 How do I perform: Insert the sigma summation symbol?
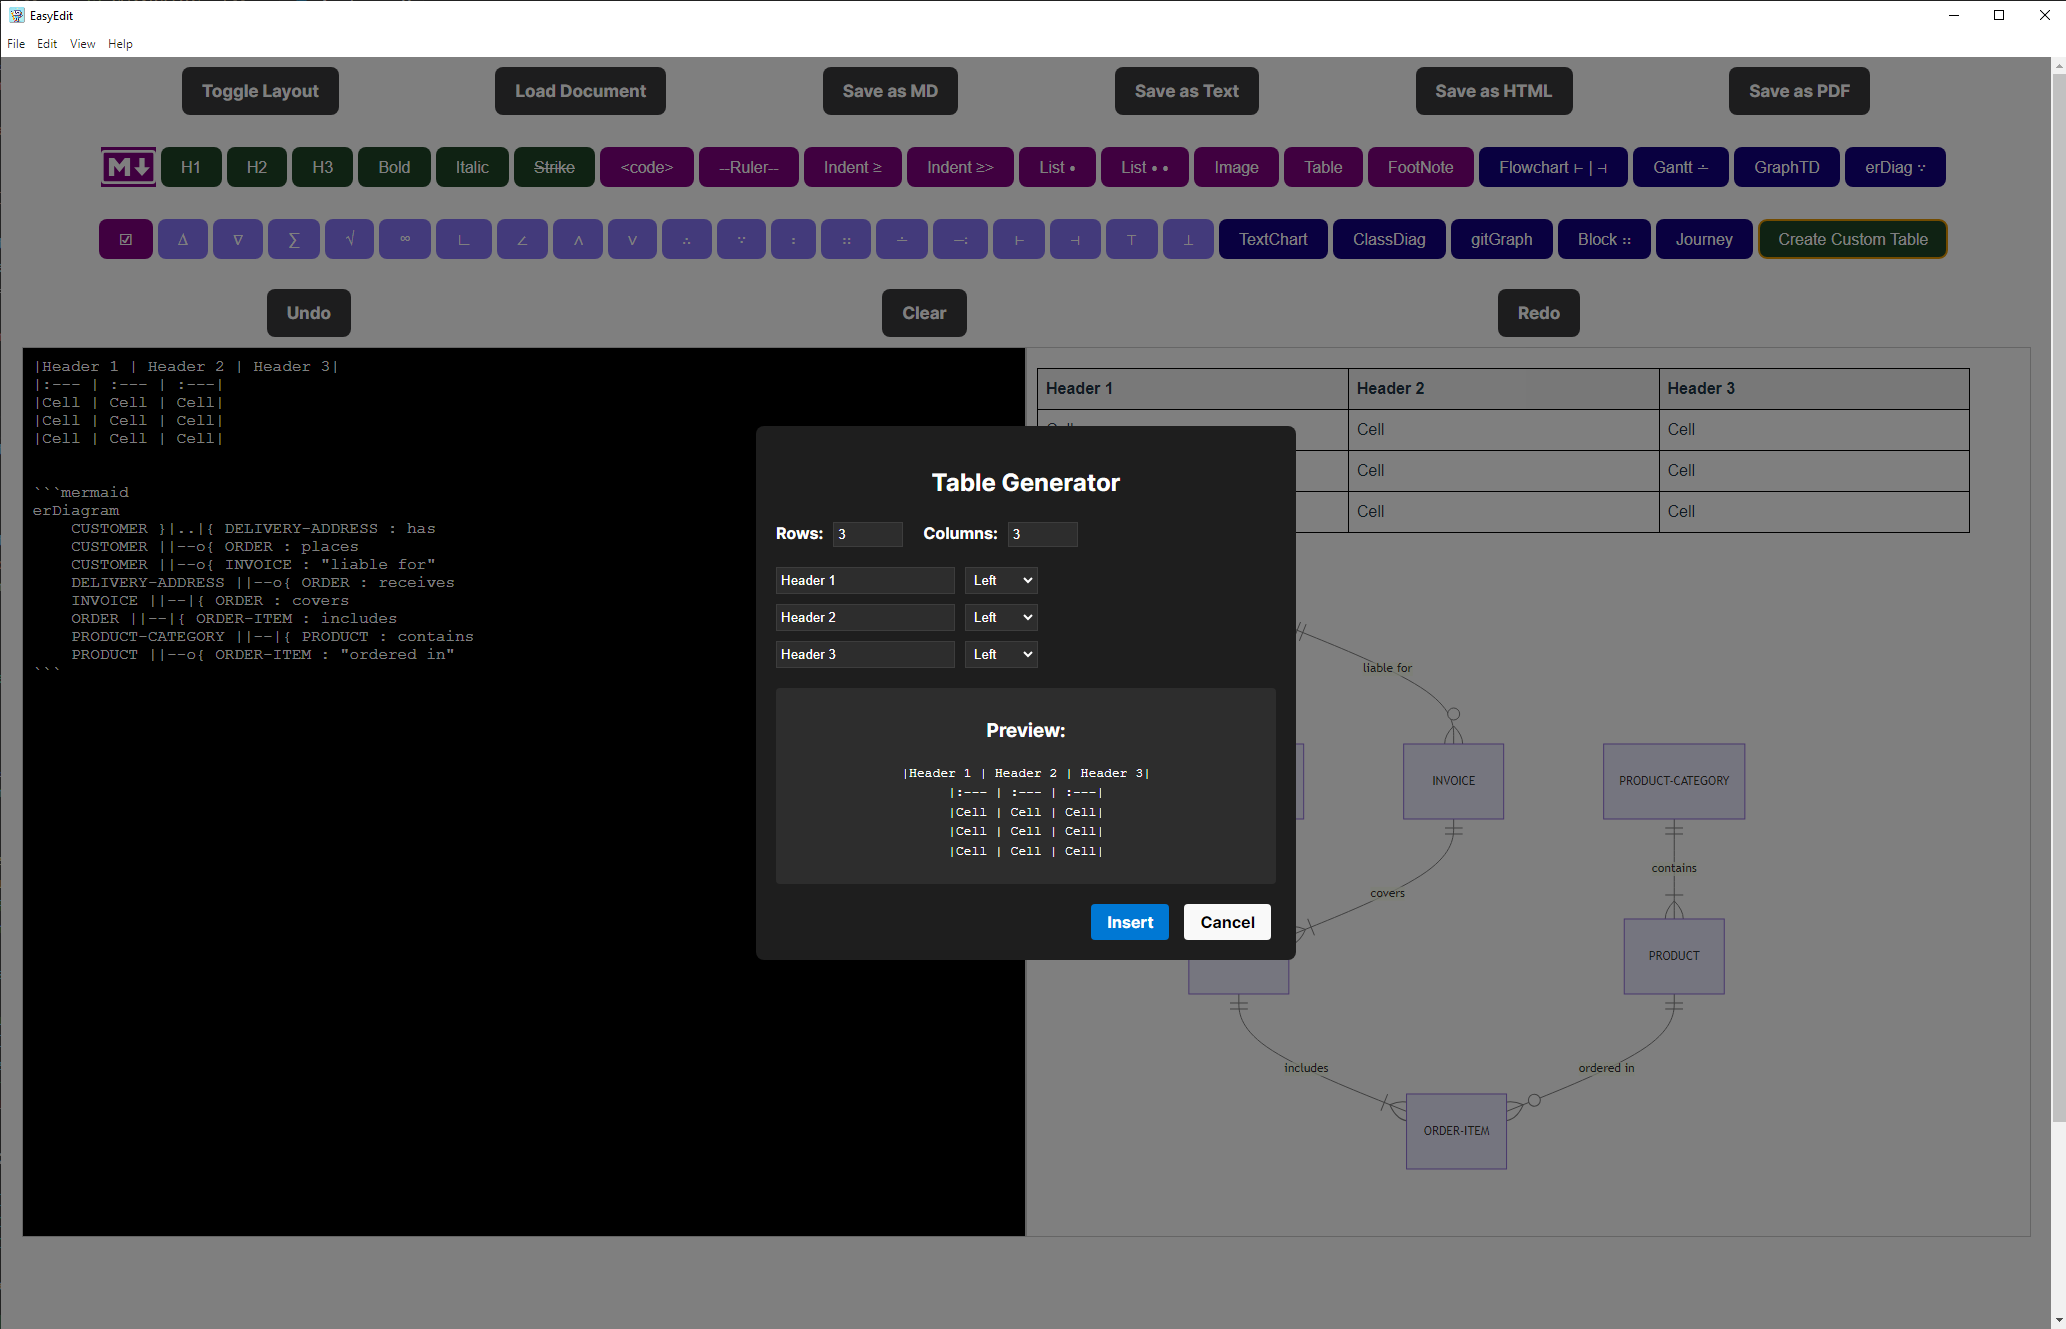pos(293,239)
